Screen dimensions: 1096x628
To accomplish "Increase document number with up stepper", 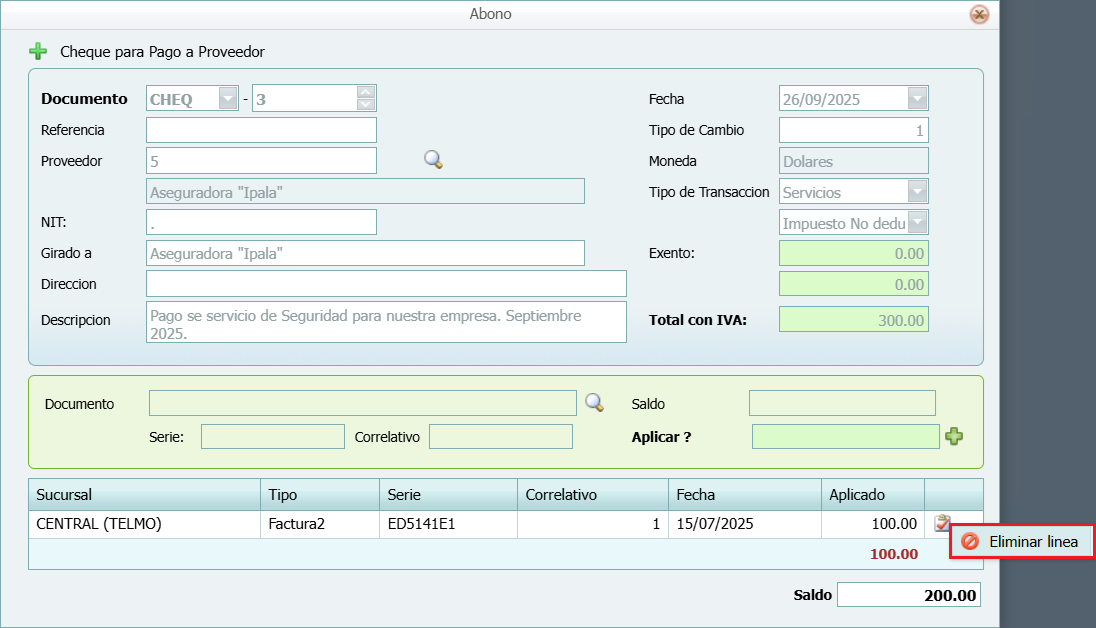I will click(365, 92).
